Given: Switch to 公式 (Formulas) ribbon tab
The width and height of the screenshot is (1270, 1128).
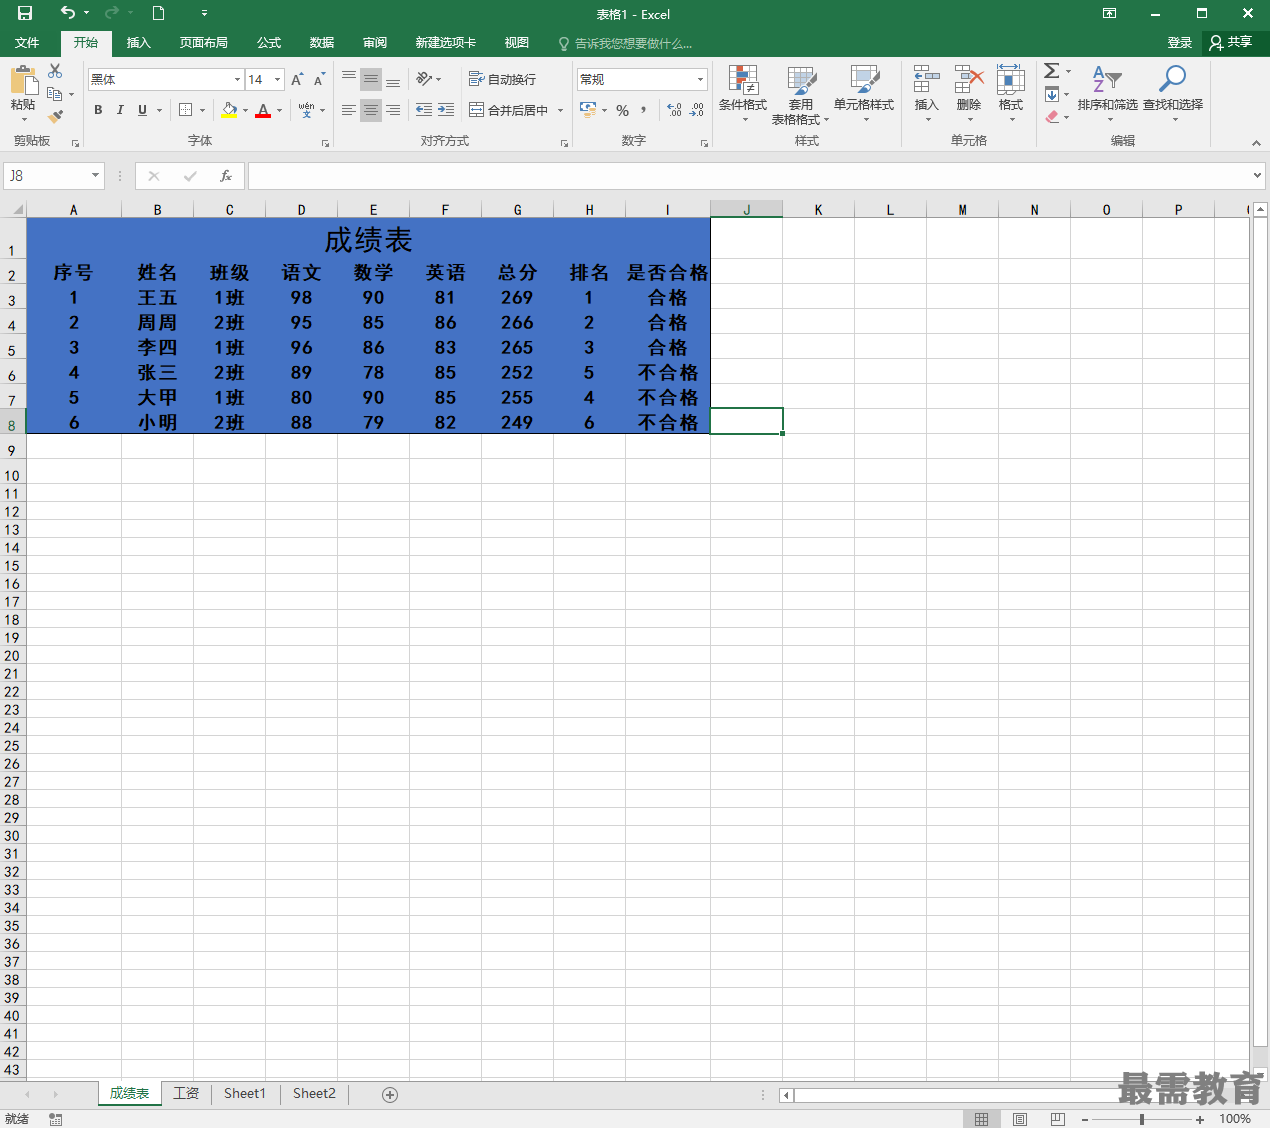Looking at the screenshot, I should coord(269,43).
